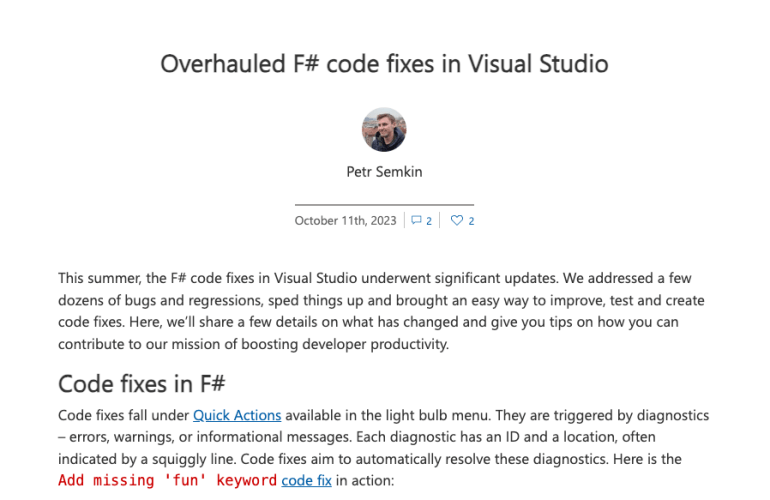Open Petr Semkin's author avatar photo
The height and width of the screenshot is (500, 770).
[x=384, y=130]
